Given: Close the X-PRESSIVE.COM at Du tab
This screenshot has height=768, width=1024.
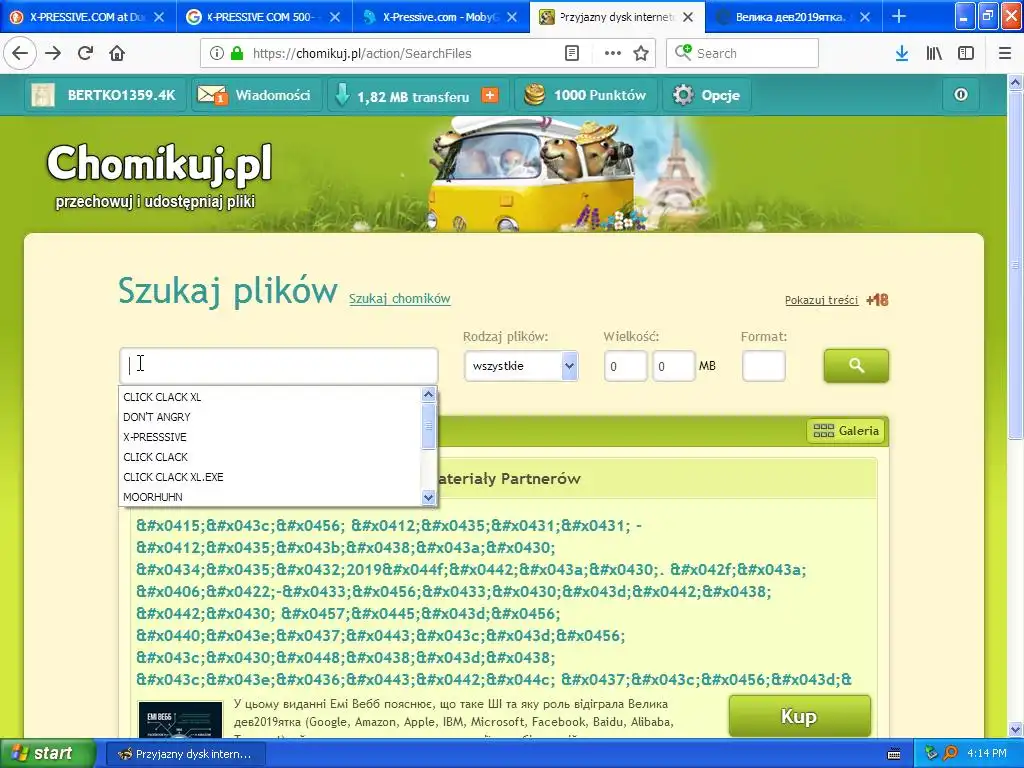Looking at the screenshot, I should pyautogui.click(x=159, y=17).
